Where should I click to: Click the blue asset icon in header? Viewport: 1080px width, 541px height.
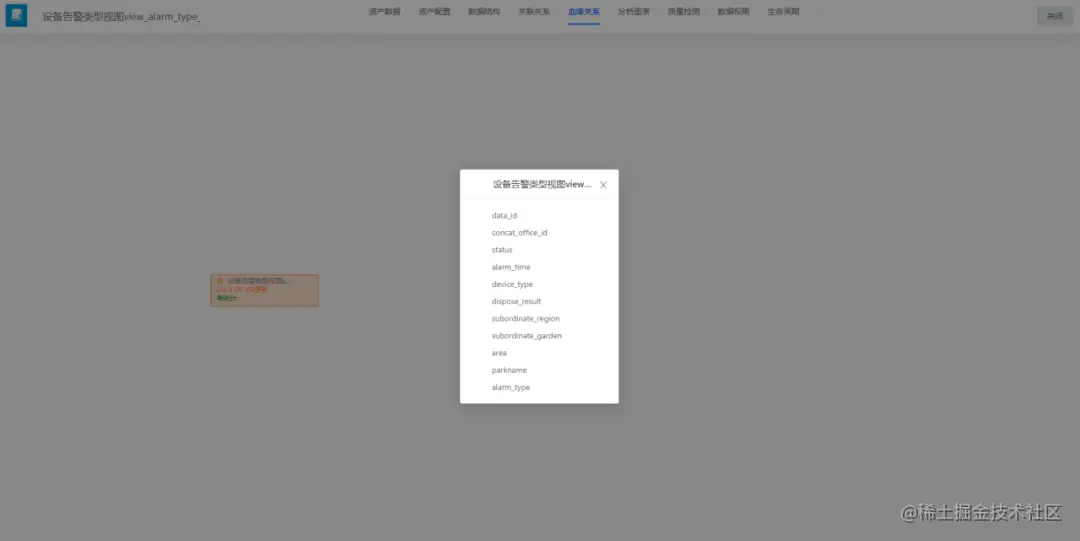(17, 15)
